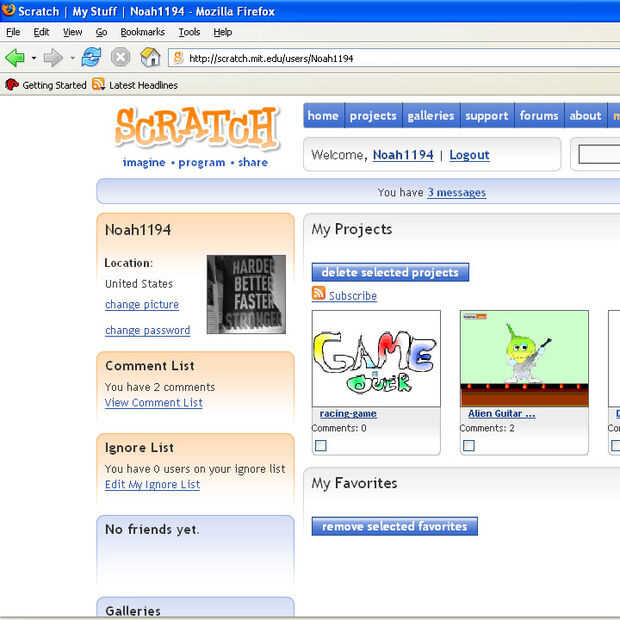Open the about navigation tab
620x620 pixels.
[x=586, y=115]
